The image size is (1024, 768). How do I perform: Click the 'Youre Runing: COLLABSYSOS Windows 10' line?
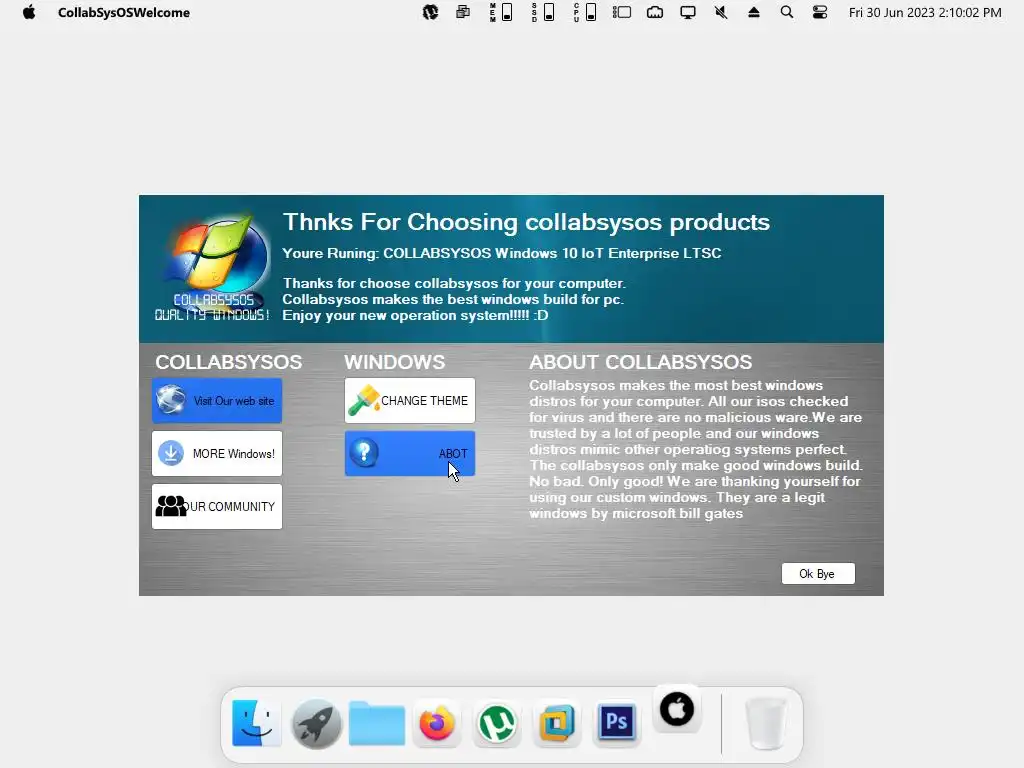pyautogui.click(x=502, y=253)
